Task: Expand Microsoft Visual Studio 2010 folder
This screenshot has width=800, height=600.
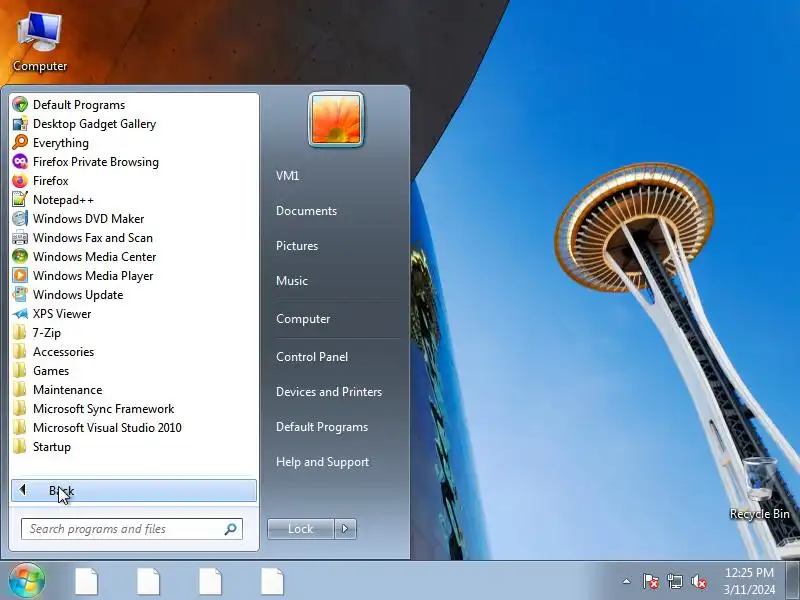Action: pos(134,428)
